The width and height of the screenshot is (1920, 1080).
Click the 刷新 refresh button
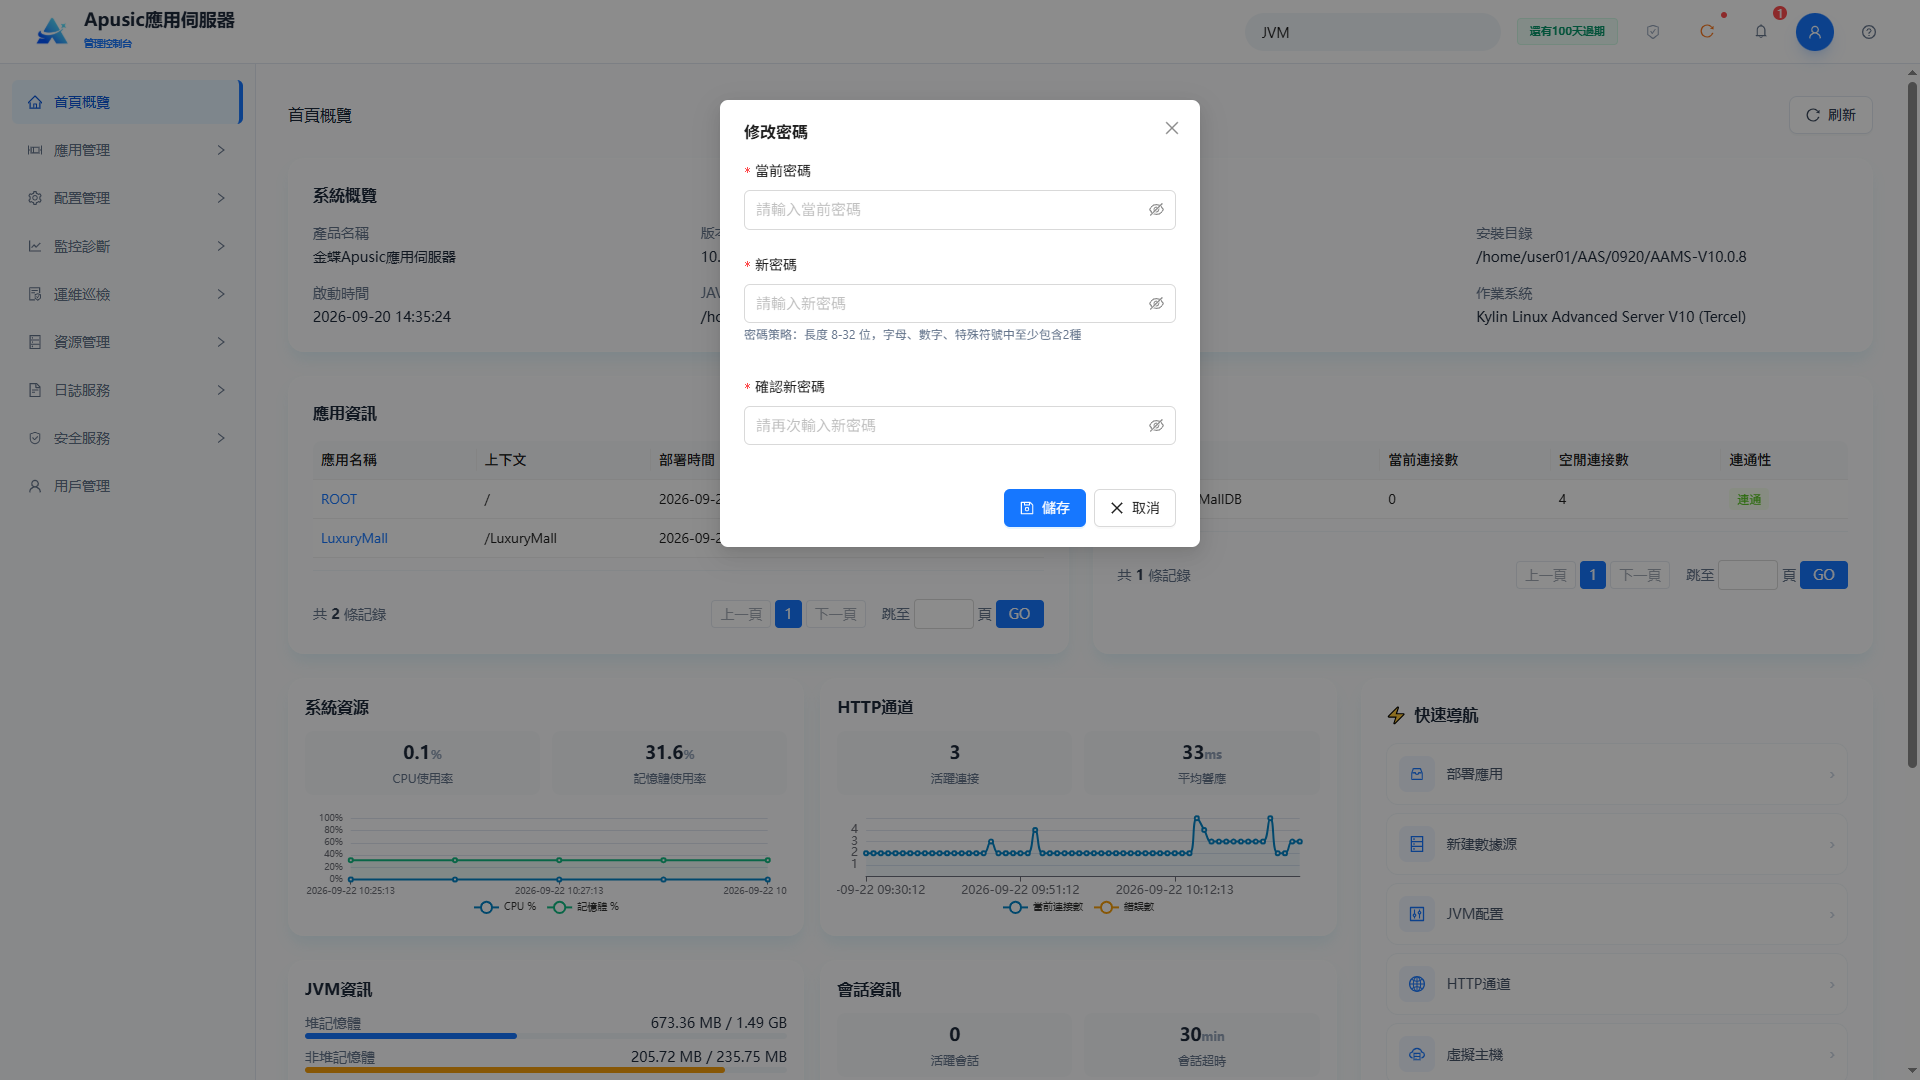coord(1830,115)
